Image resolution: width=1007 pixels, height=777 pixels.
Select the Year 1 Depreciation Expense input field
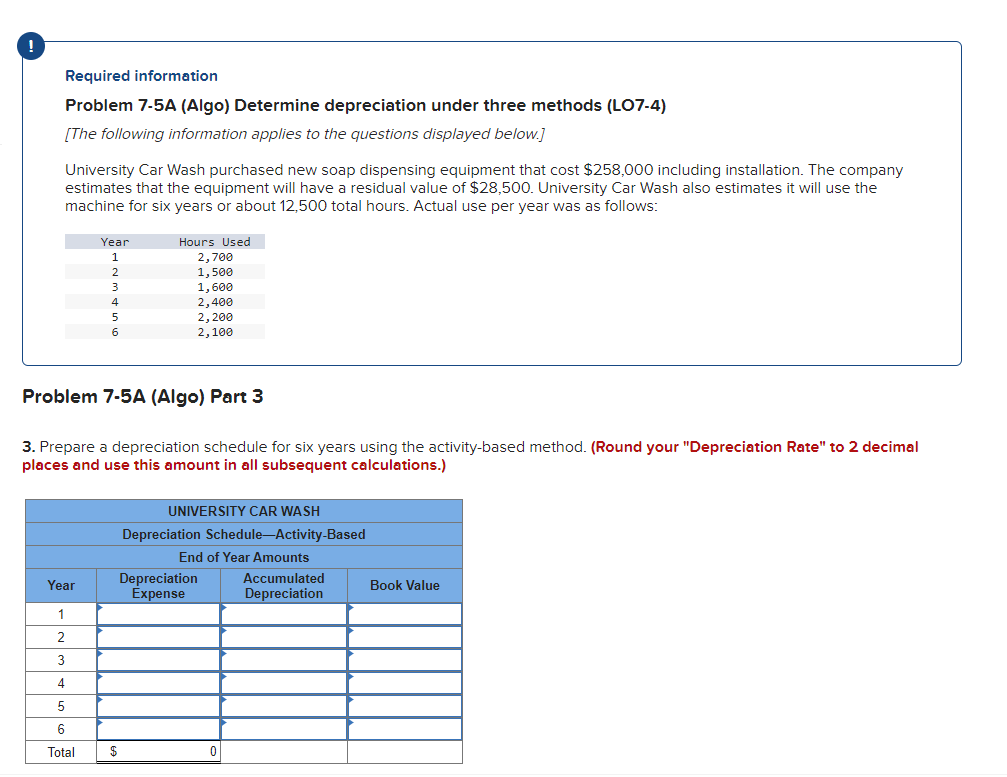tap(158, 613)
